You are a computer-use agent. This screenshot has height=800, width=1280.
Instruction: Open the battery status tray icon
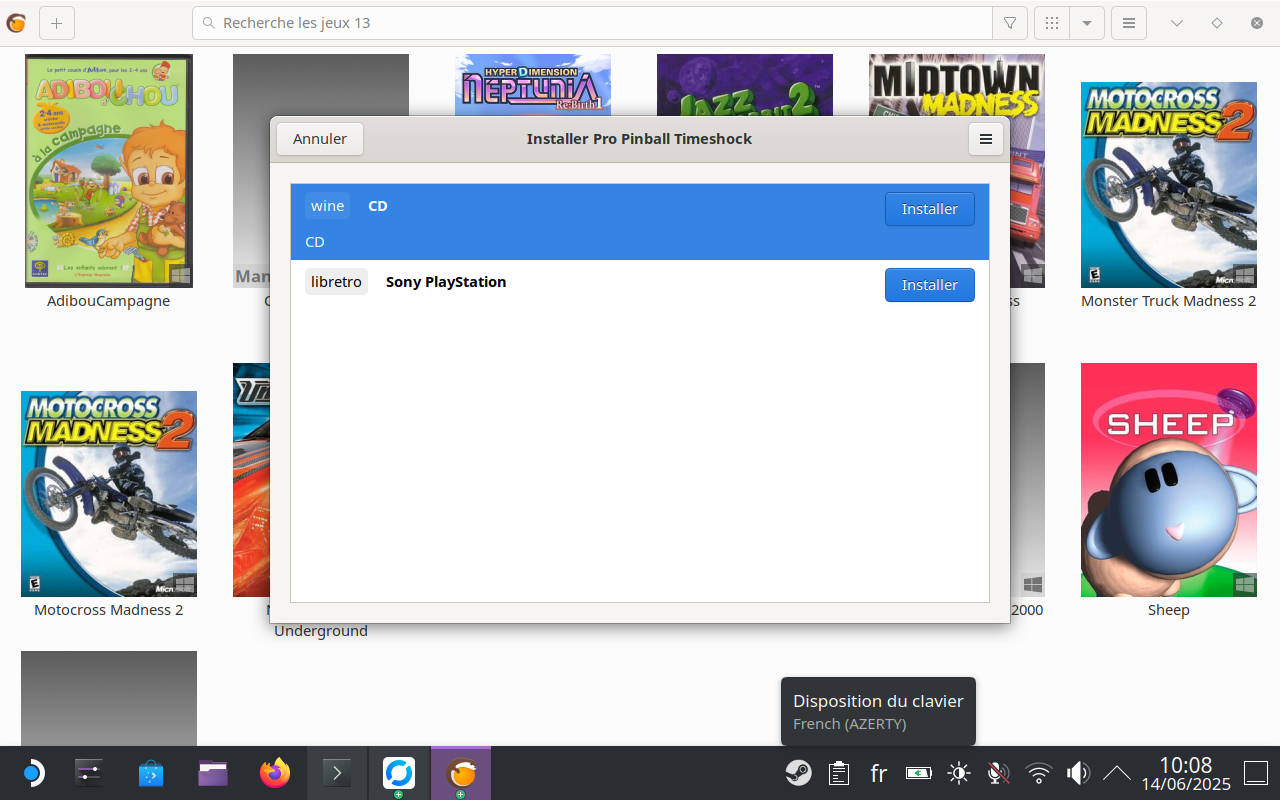[919, 773]
